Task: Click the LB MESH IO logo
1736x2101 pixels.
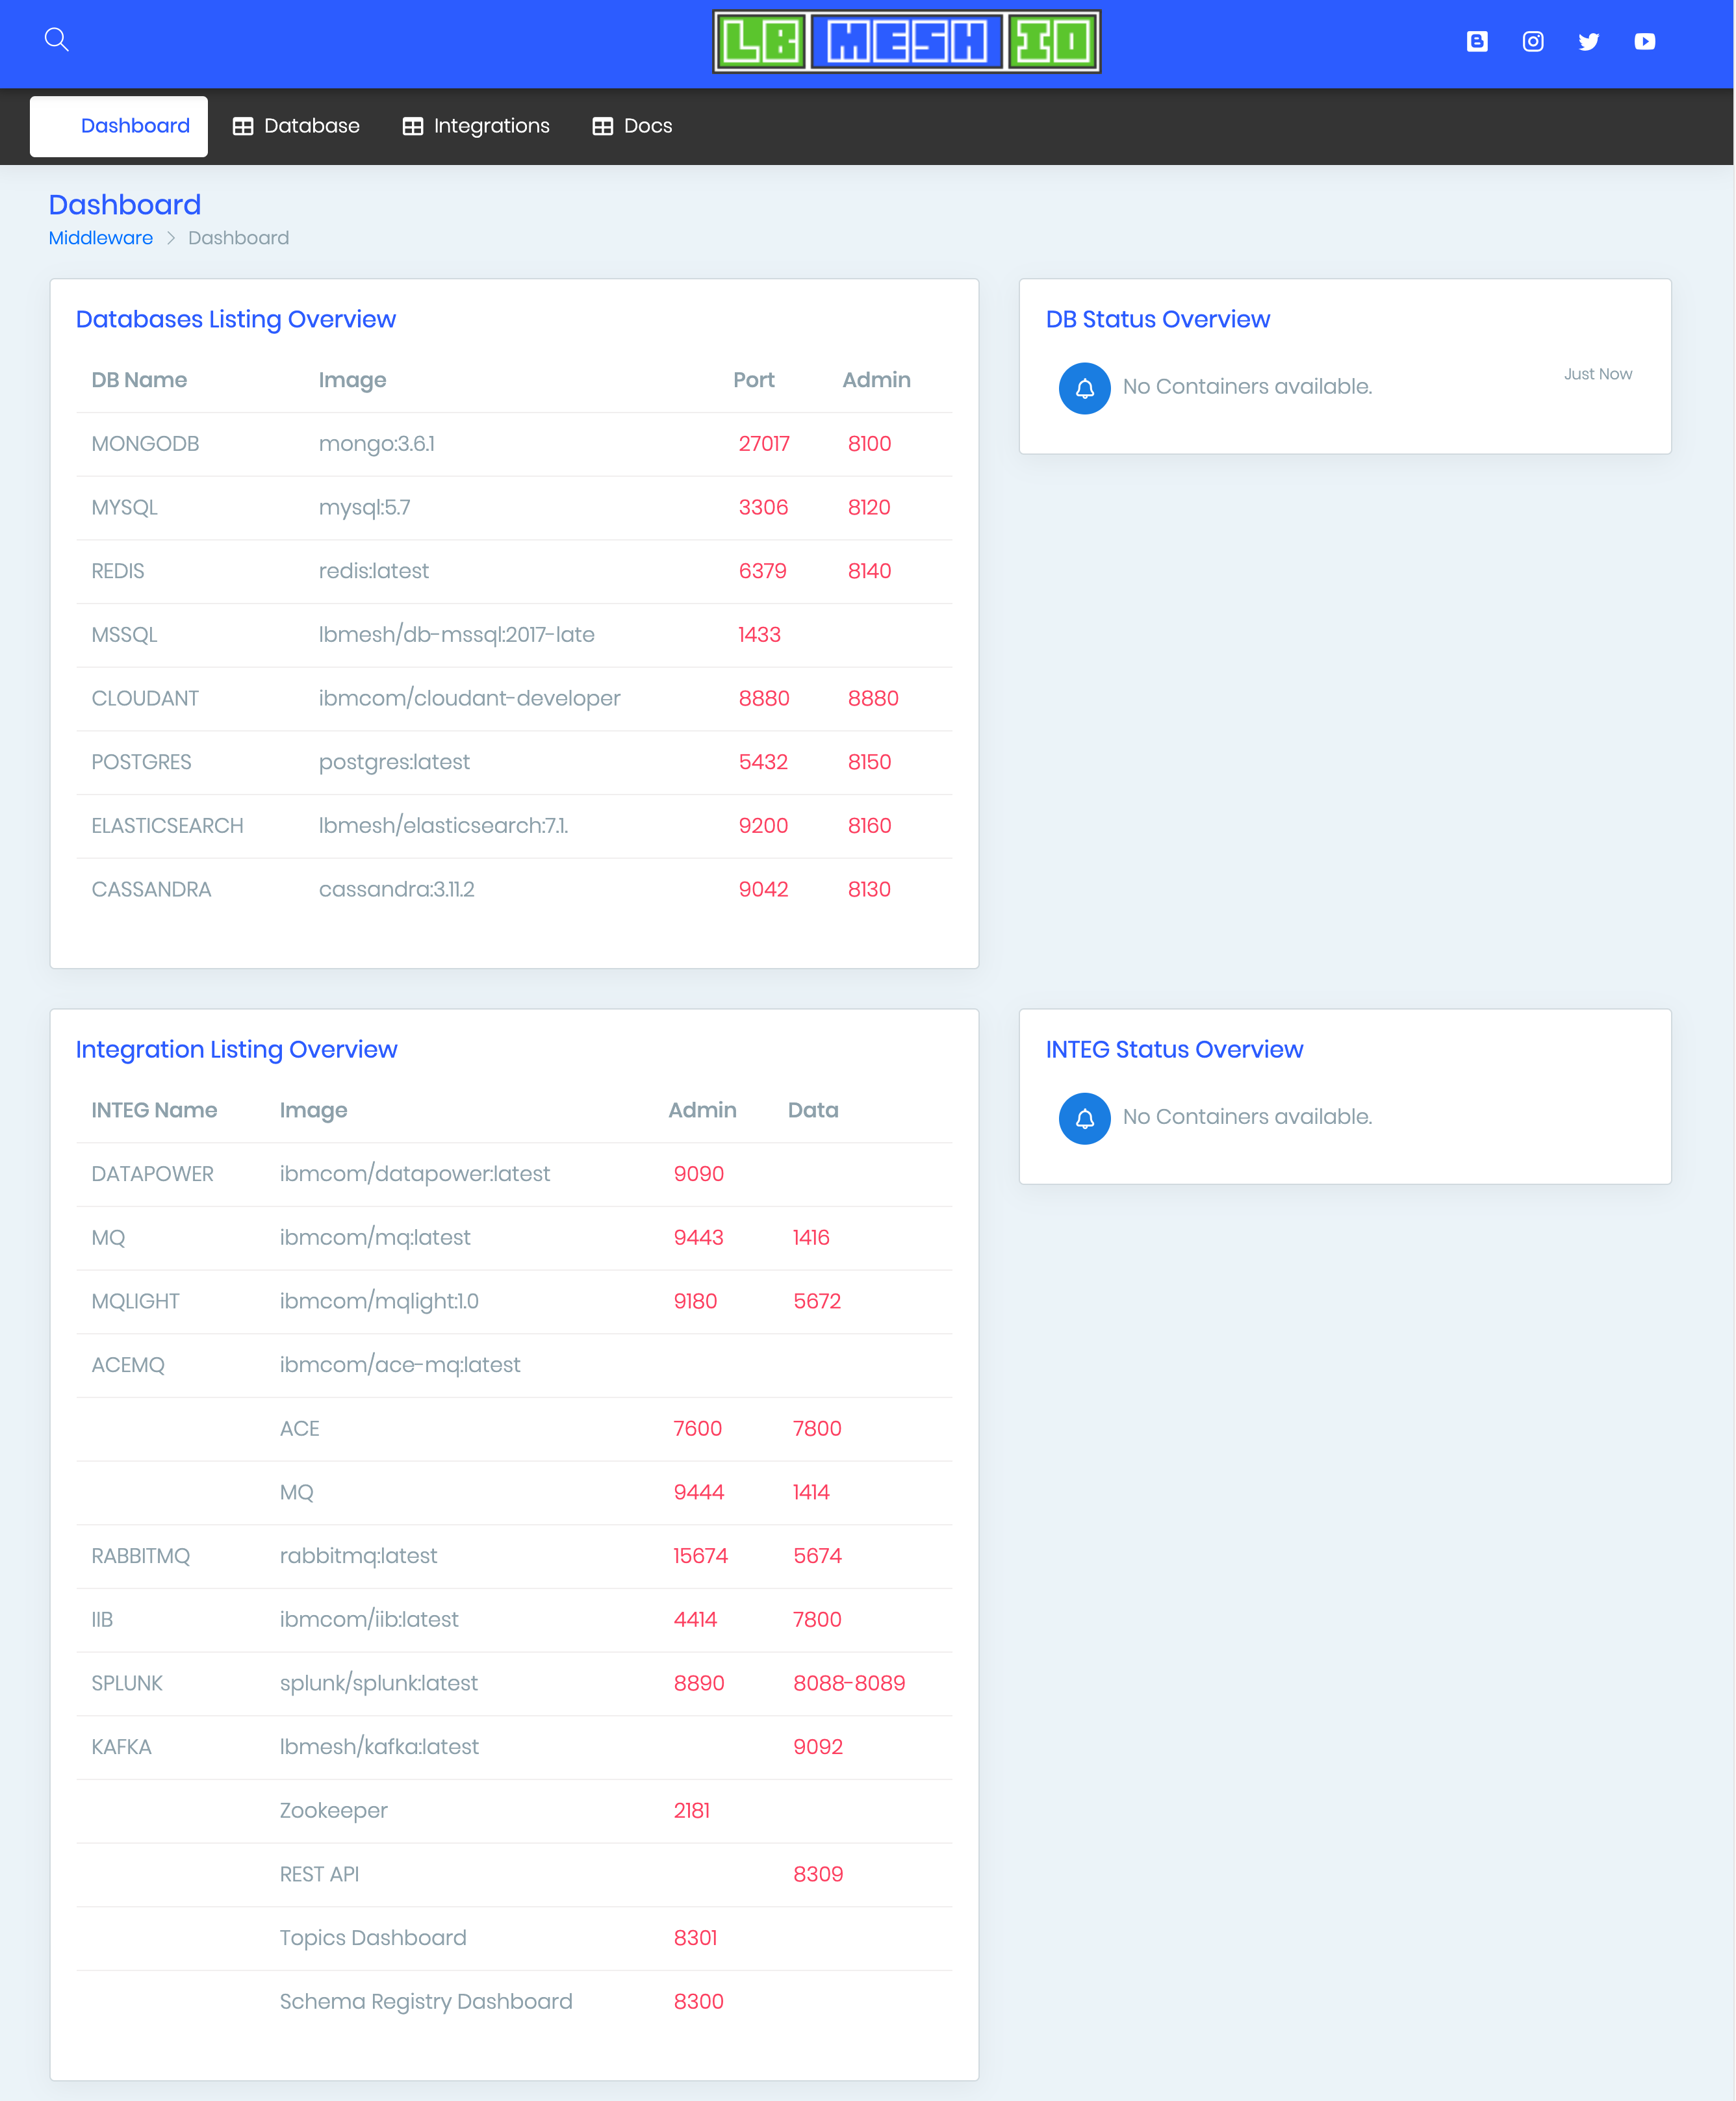Action: point(906,41)
